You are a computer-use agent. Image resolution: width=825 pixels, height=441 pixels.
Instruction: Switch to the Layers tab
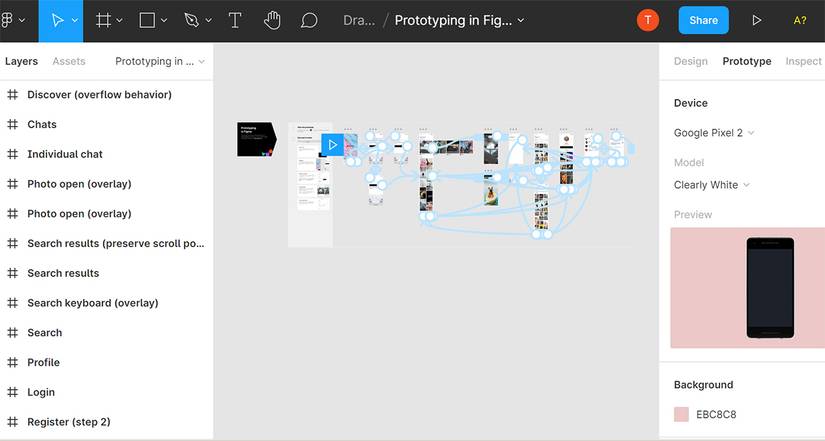(22, 61)
